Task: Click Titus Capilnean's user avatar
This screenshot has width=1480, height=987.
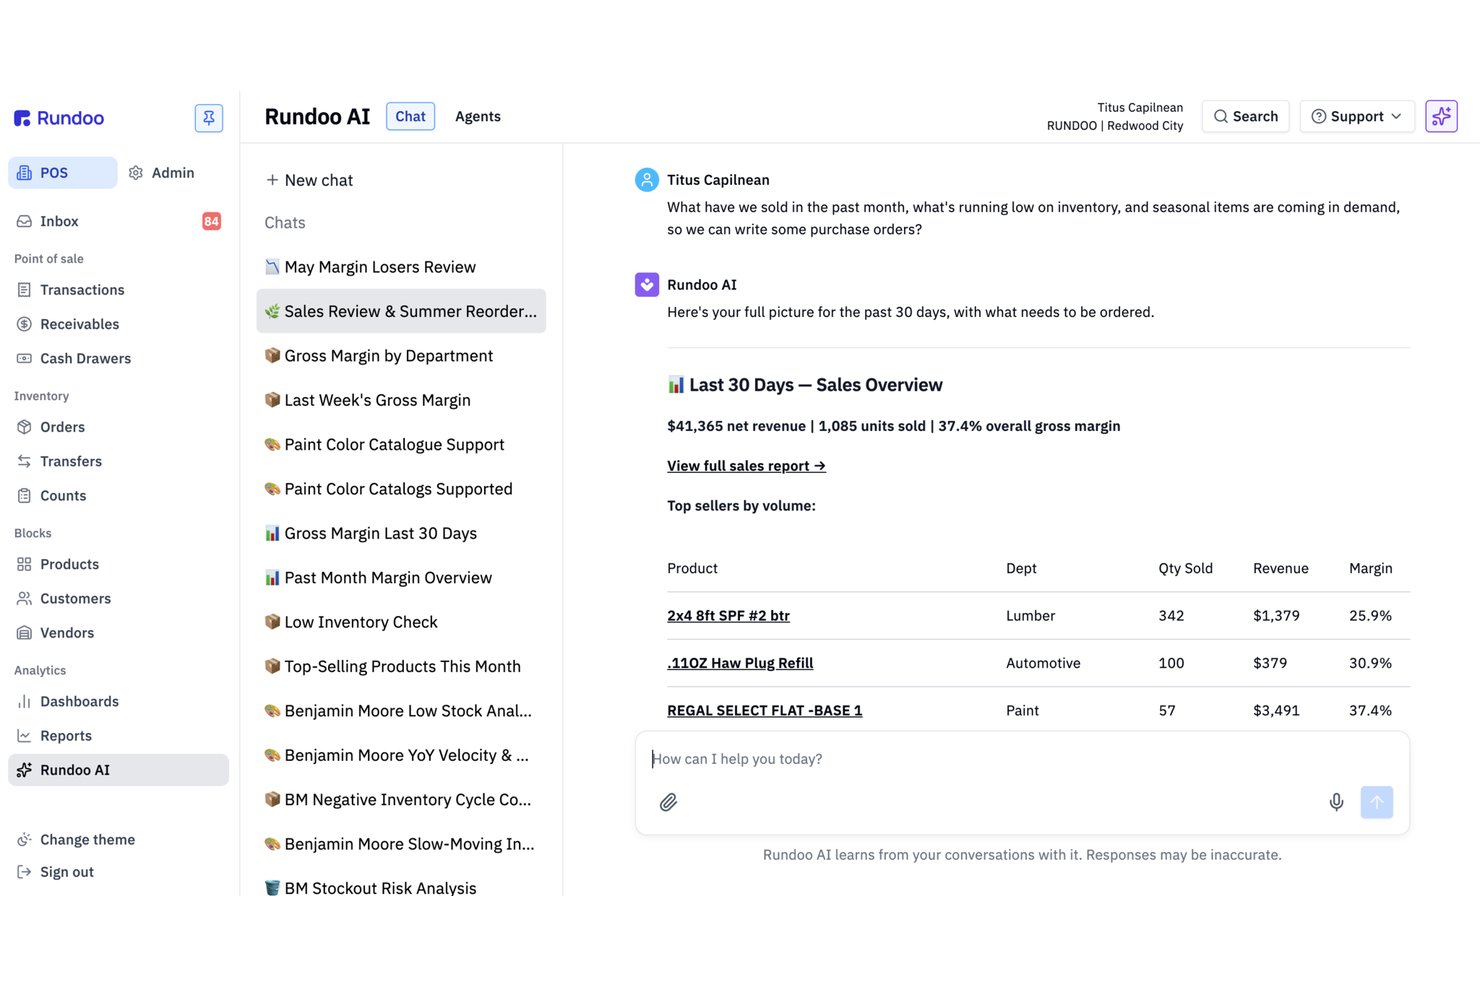Action: [647, 180]
